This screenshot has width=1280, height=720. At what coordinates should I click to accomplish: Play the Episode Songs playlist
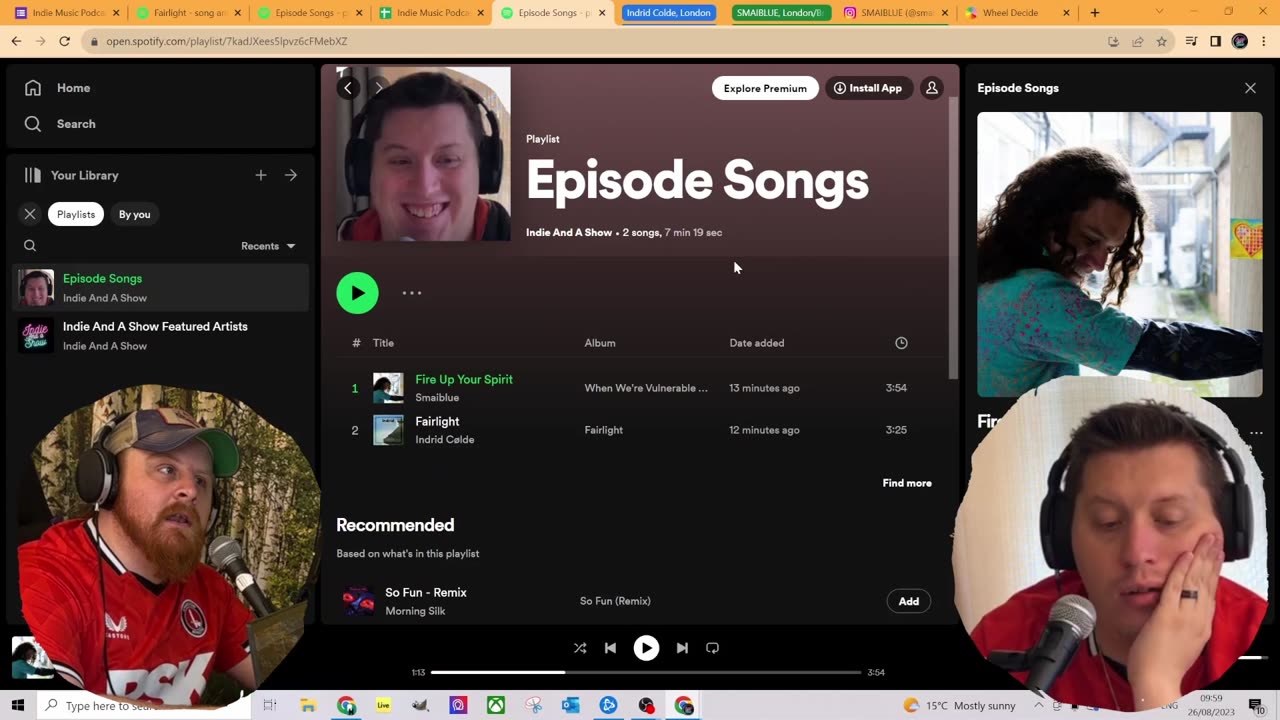(x=357, y=293)
